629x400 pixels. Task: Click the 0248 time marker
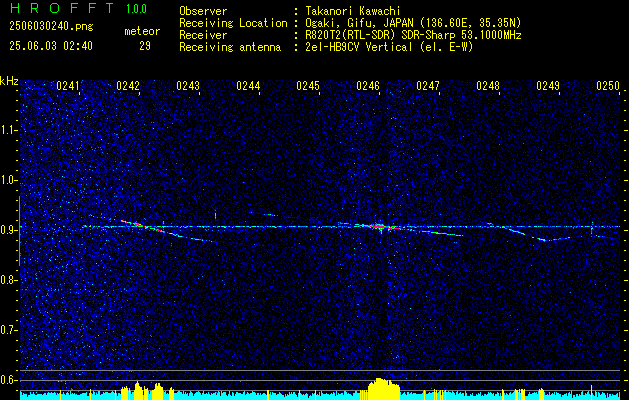coord(488,86)
